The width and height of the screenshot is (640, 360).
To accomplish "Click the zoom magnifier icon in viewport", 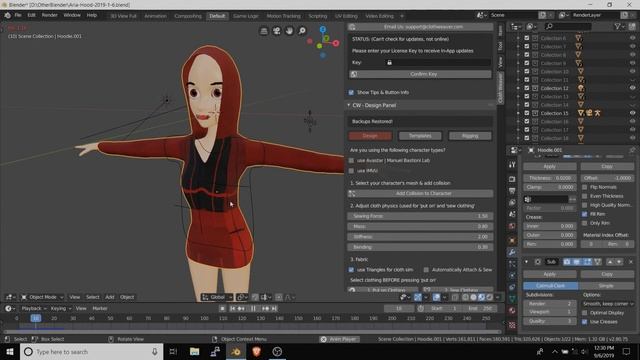I will coord(302,31).
